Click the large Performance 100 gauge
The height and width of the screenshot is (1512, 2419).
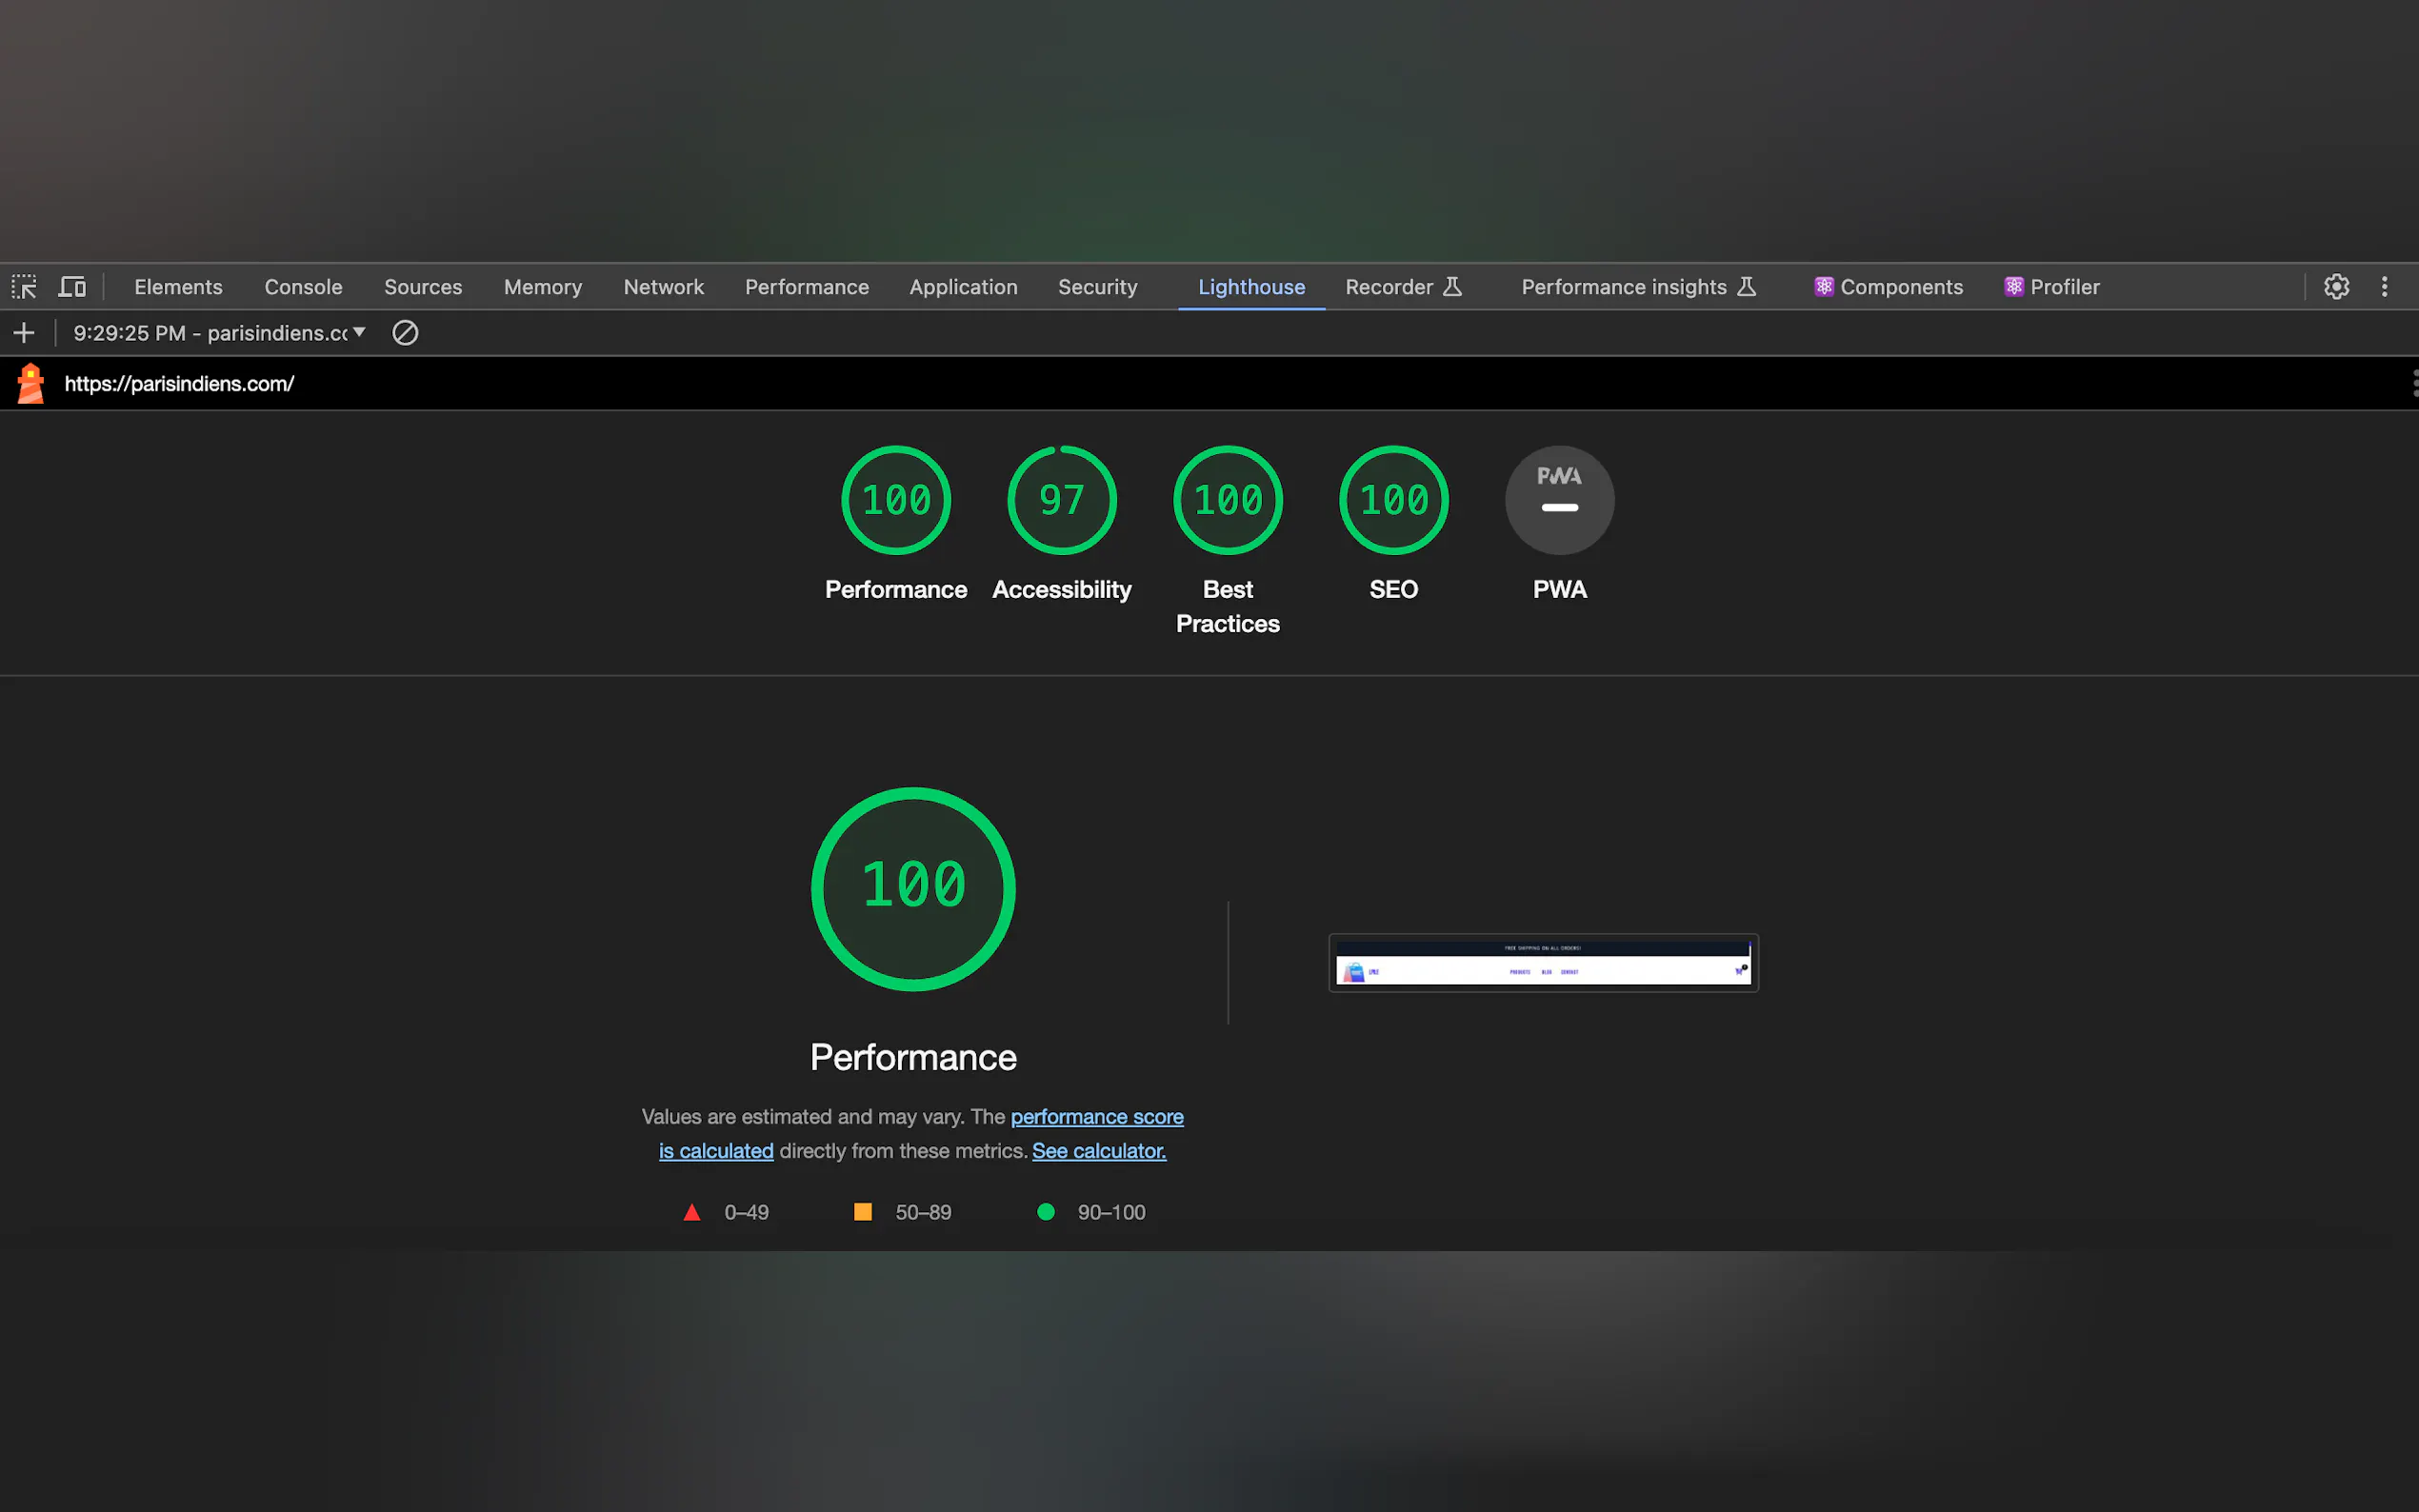point(913,889)
